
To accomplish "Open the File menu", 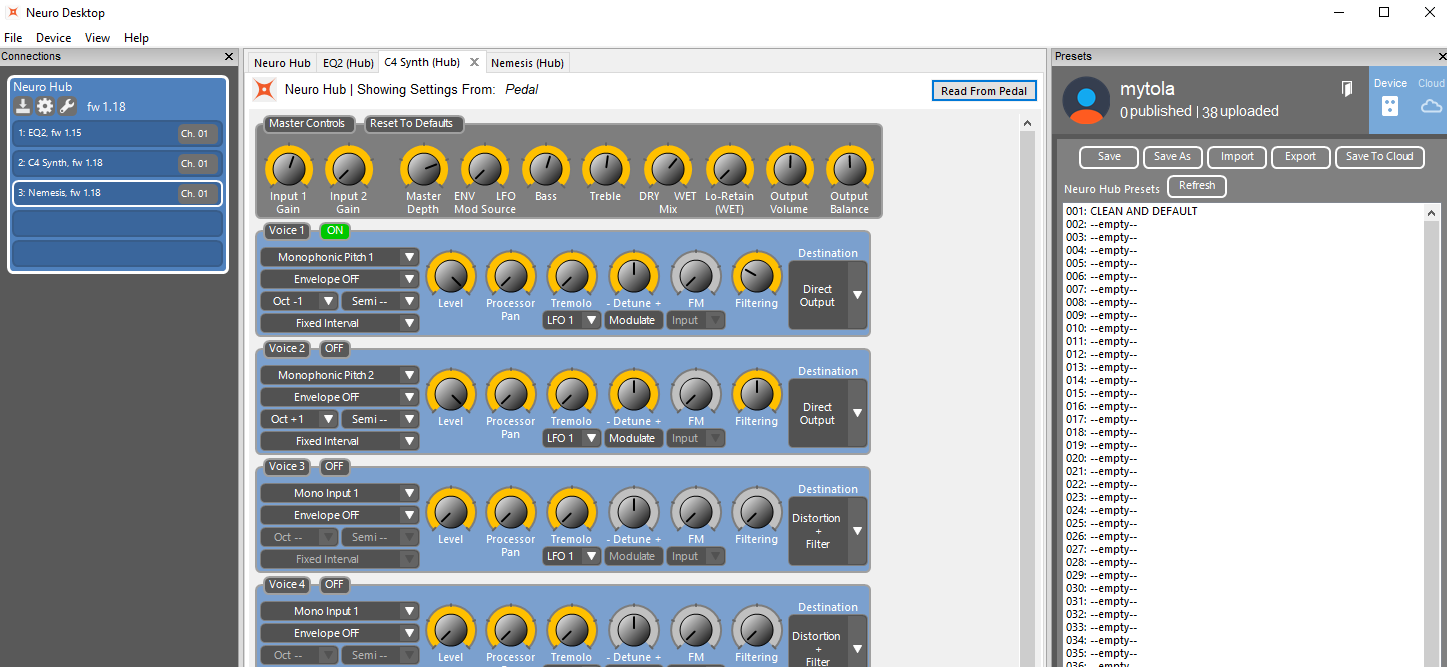I will pos(13,38).
